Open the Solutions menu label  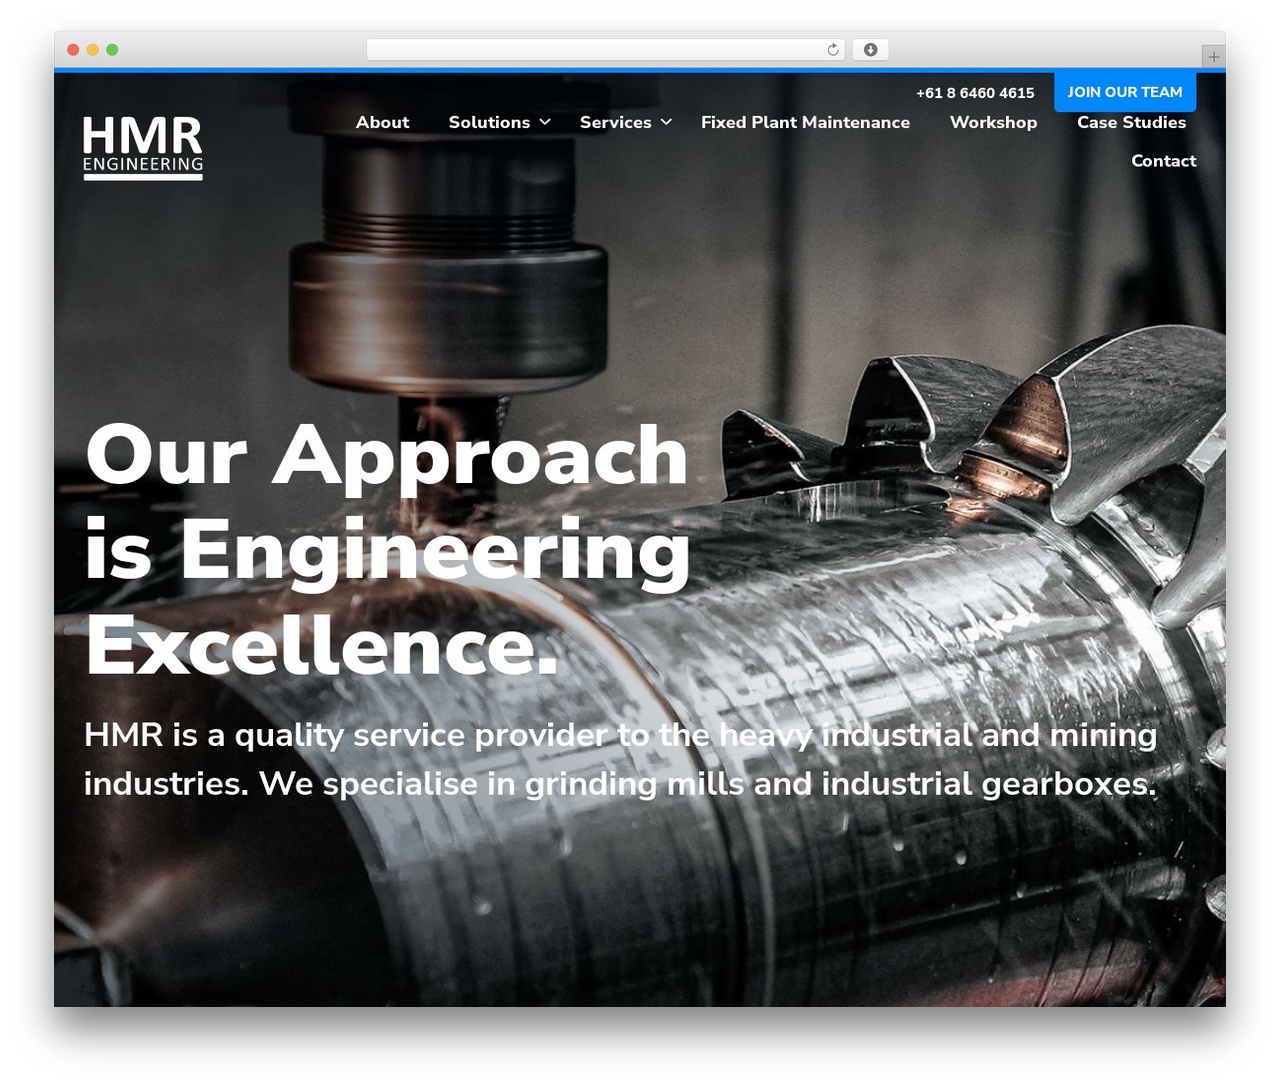pos(489,122)
